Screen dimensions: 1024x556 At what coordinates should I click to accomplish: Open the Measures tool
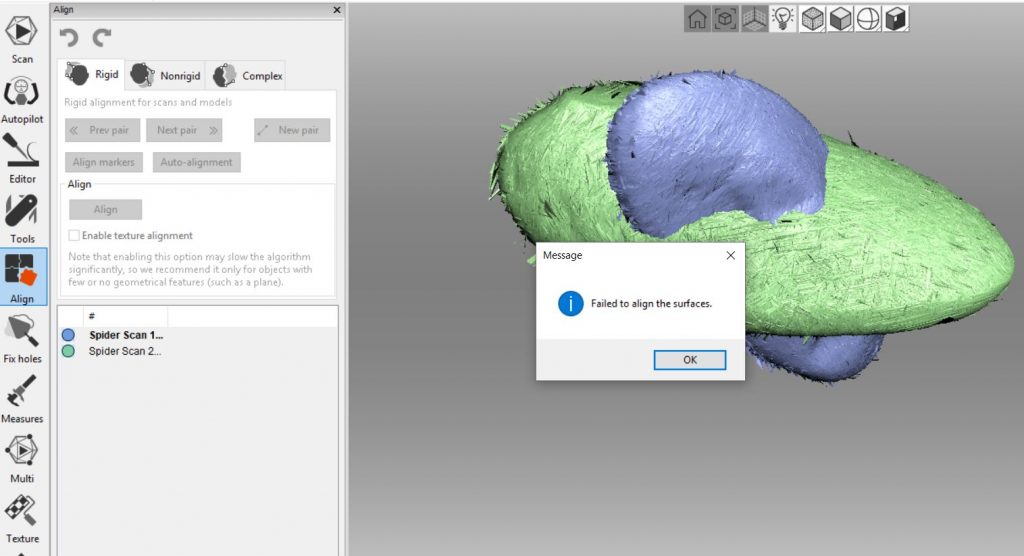point(22,399)
